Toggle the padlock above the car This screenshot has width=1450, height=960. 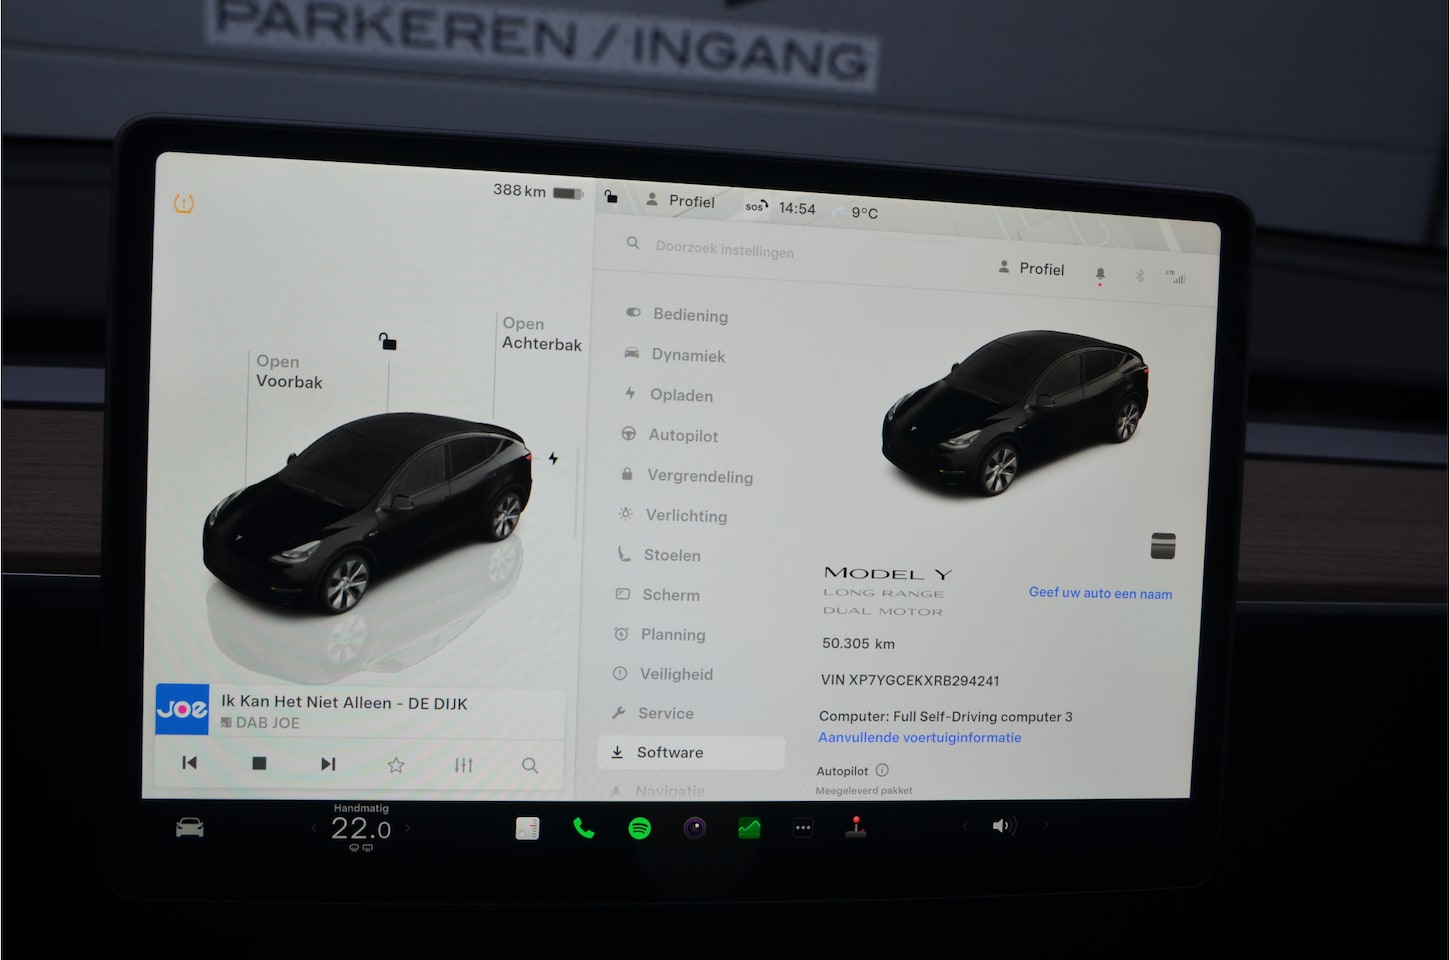(x=388, y=342)
